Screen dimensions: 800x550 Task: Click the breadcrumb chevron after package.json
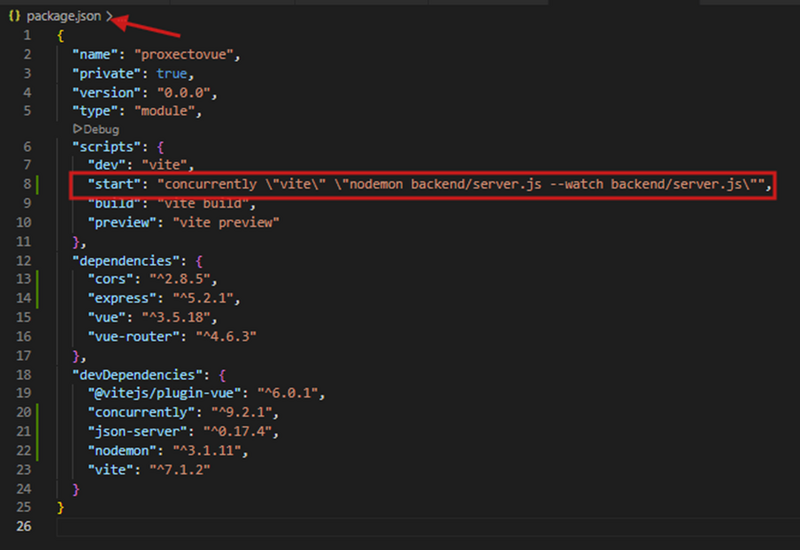109,16
